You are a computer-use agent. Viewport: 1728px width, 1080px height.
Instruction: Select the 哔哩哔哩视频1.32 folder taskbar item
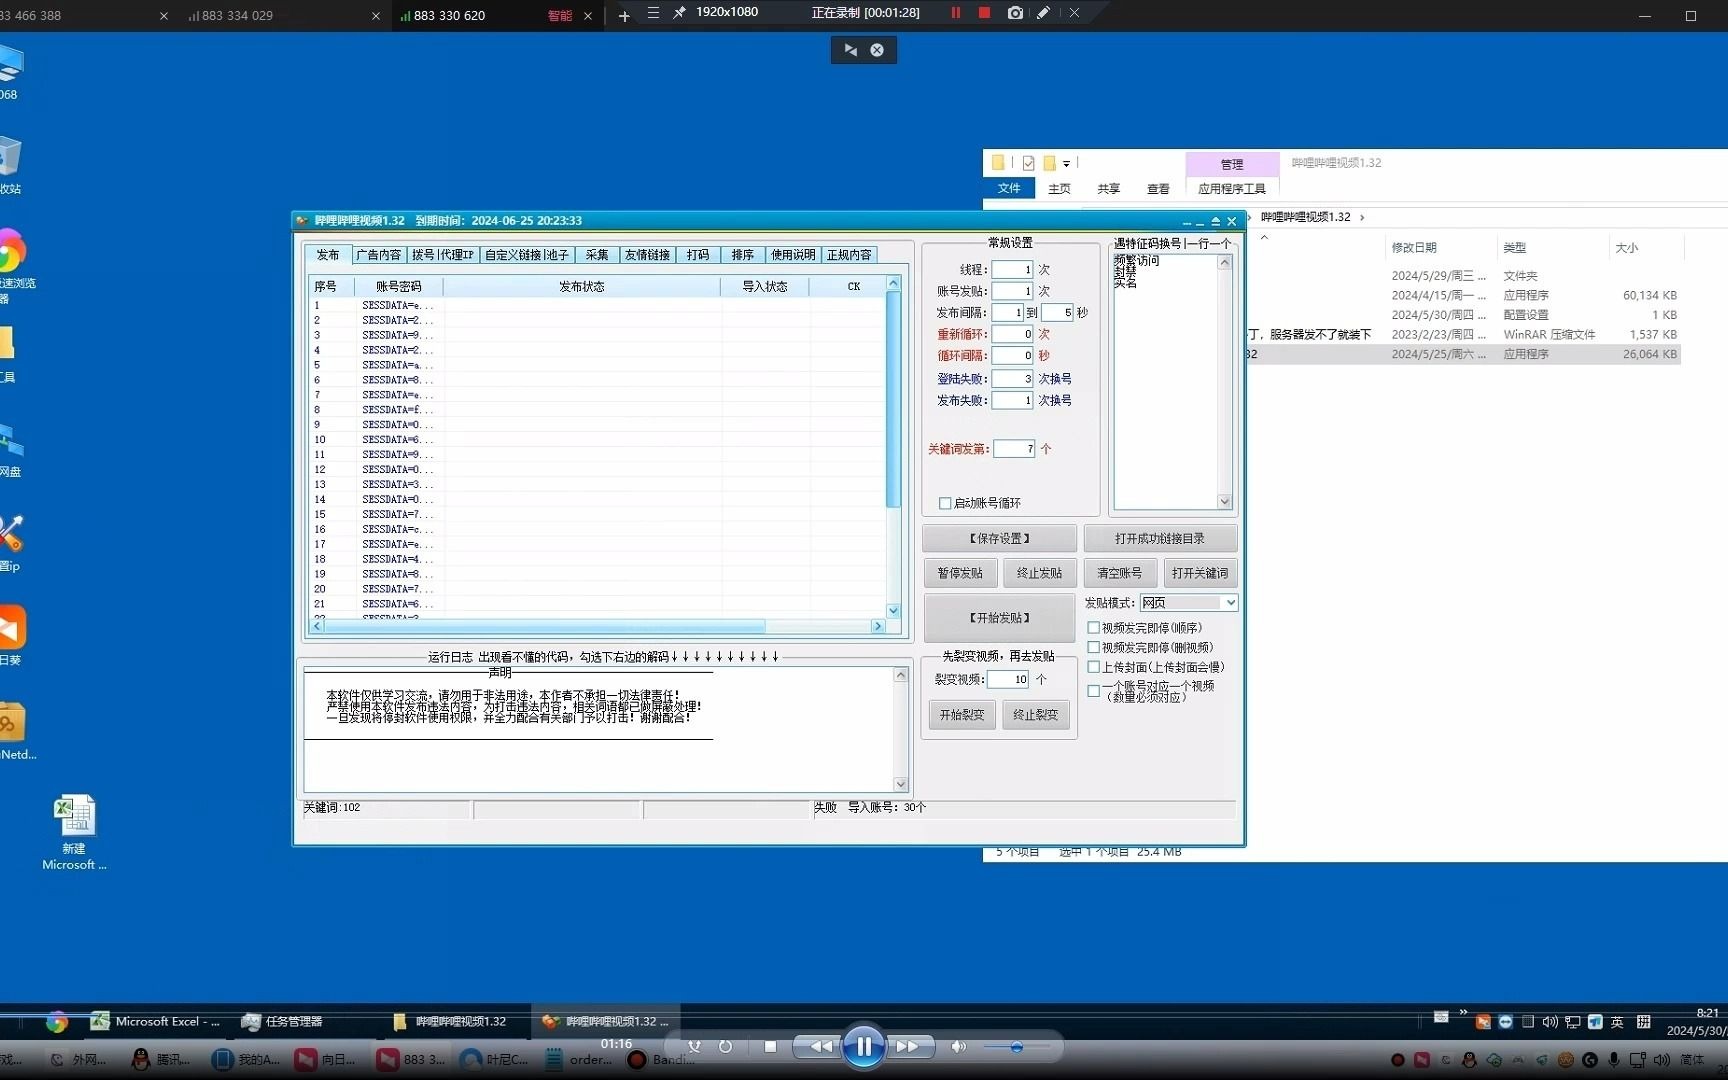pyautogui.click(x=451, y=1022)
